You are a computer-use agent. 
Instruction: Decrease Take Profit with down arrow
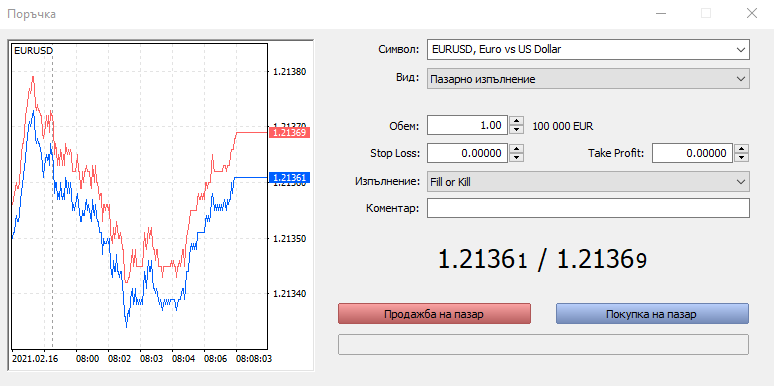[741, 157]
